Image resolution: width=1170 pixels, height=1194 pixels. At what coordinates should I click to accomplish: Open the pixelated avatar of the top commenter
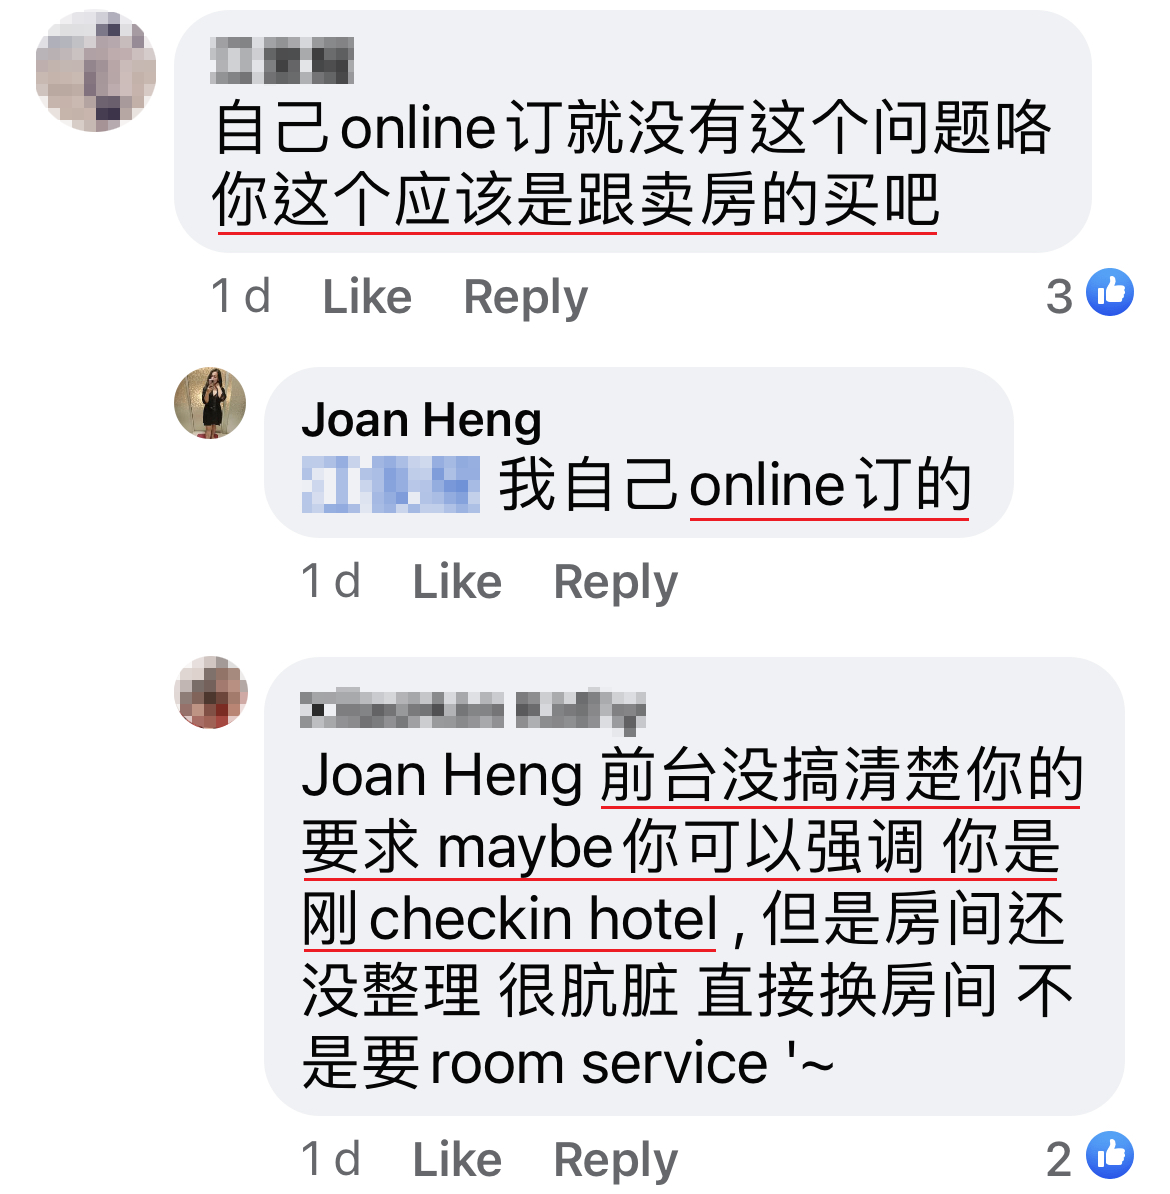pos(96,71)
